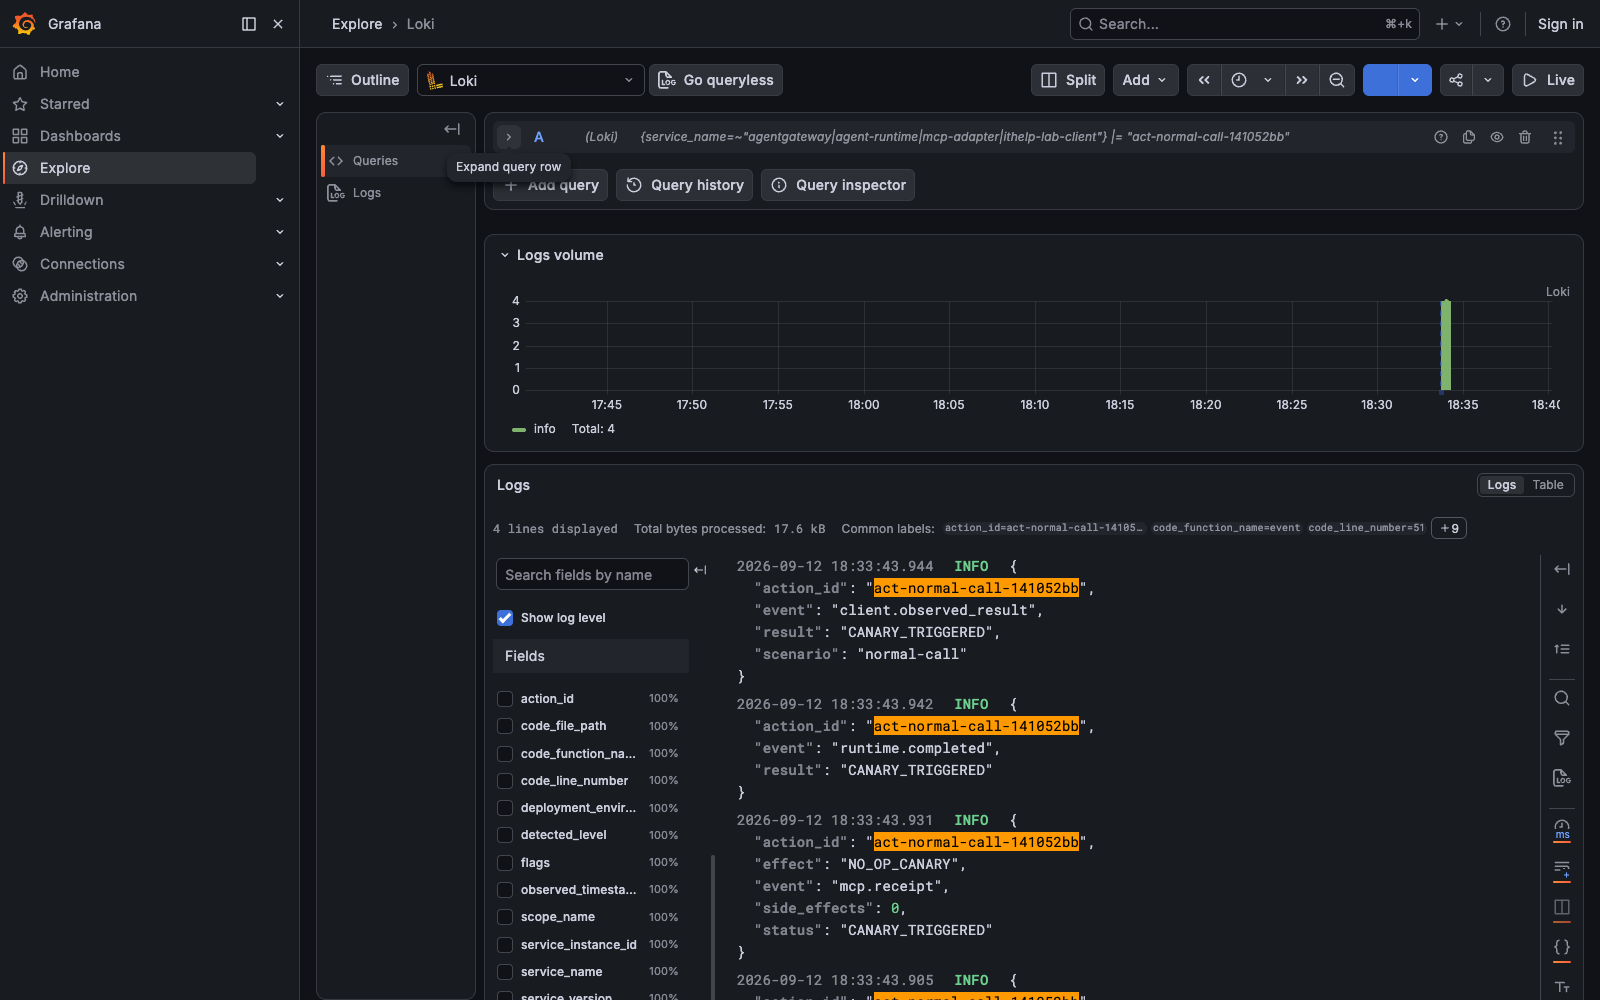Change log sort order icon

(x=1562, y=649)
